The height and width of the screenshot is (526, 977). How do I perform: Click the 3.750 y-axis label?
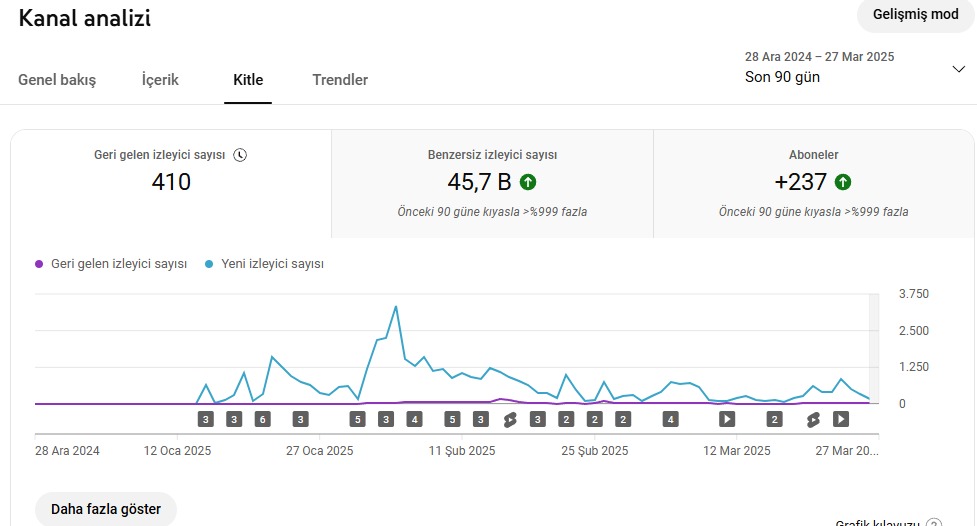(913, 294)
